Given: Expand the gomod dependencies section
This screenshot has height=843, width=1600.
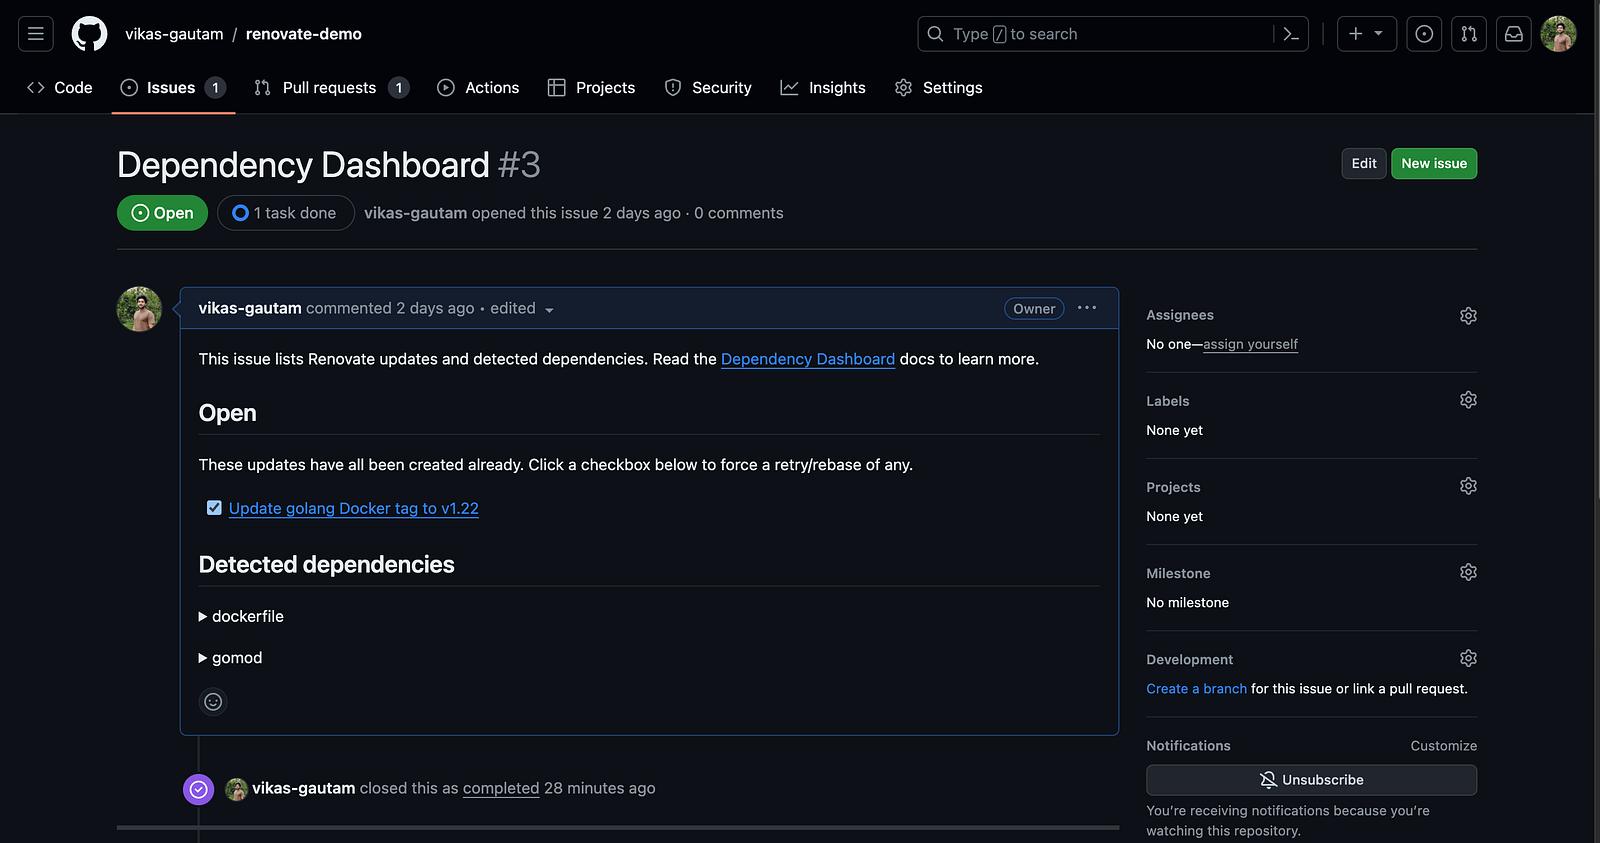Looking at the screenshot, I should (230, 657).
